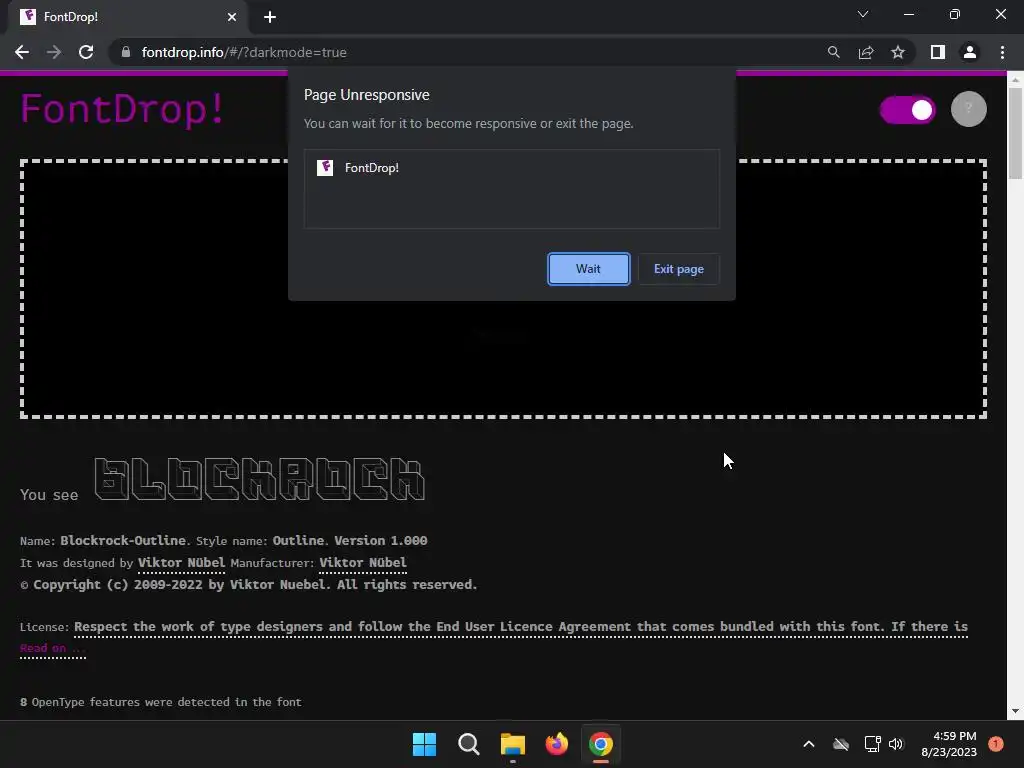Click the Style name Outline text

pos(261,541)
